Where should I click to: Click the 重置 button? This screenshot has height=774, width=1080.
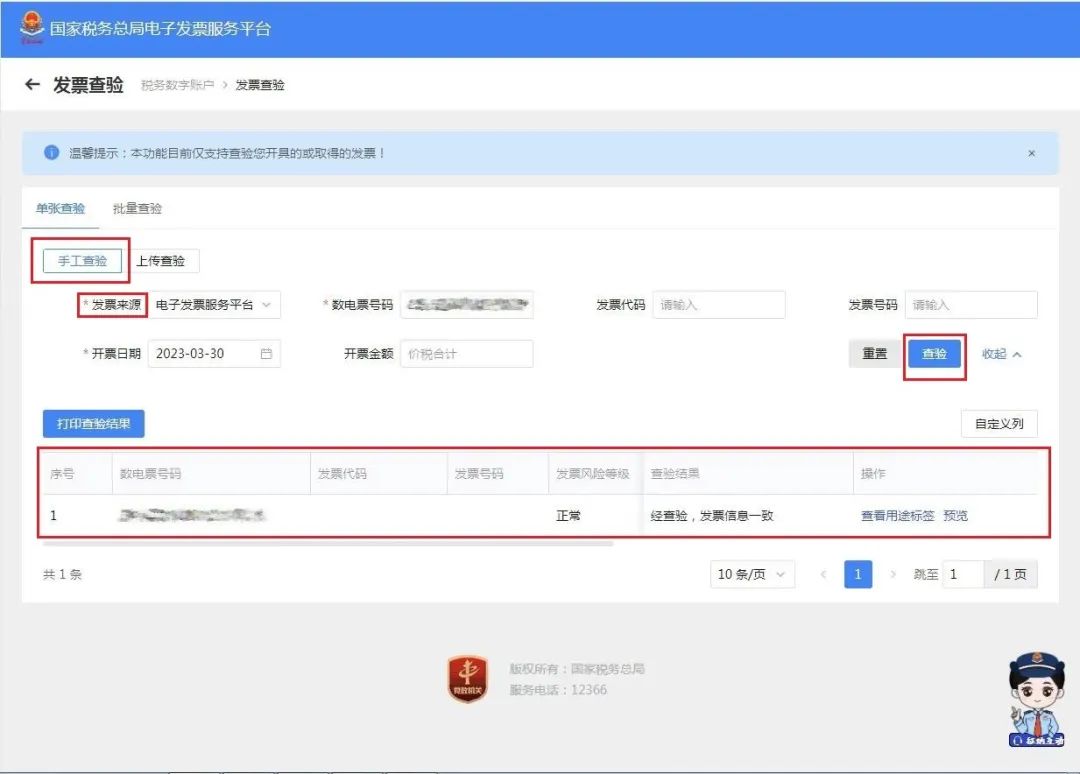pyautogui.click(x=875, y=353)
